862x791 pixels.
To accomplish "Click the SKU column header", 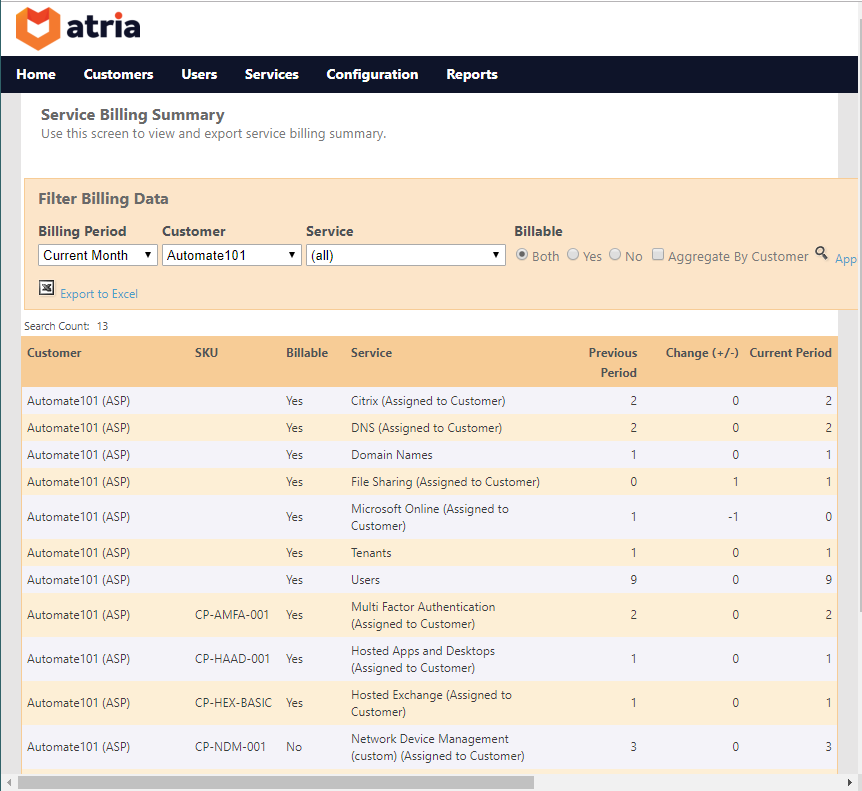I will point(206,353).
